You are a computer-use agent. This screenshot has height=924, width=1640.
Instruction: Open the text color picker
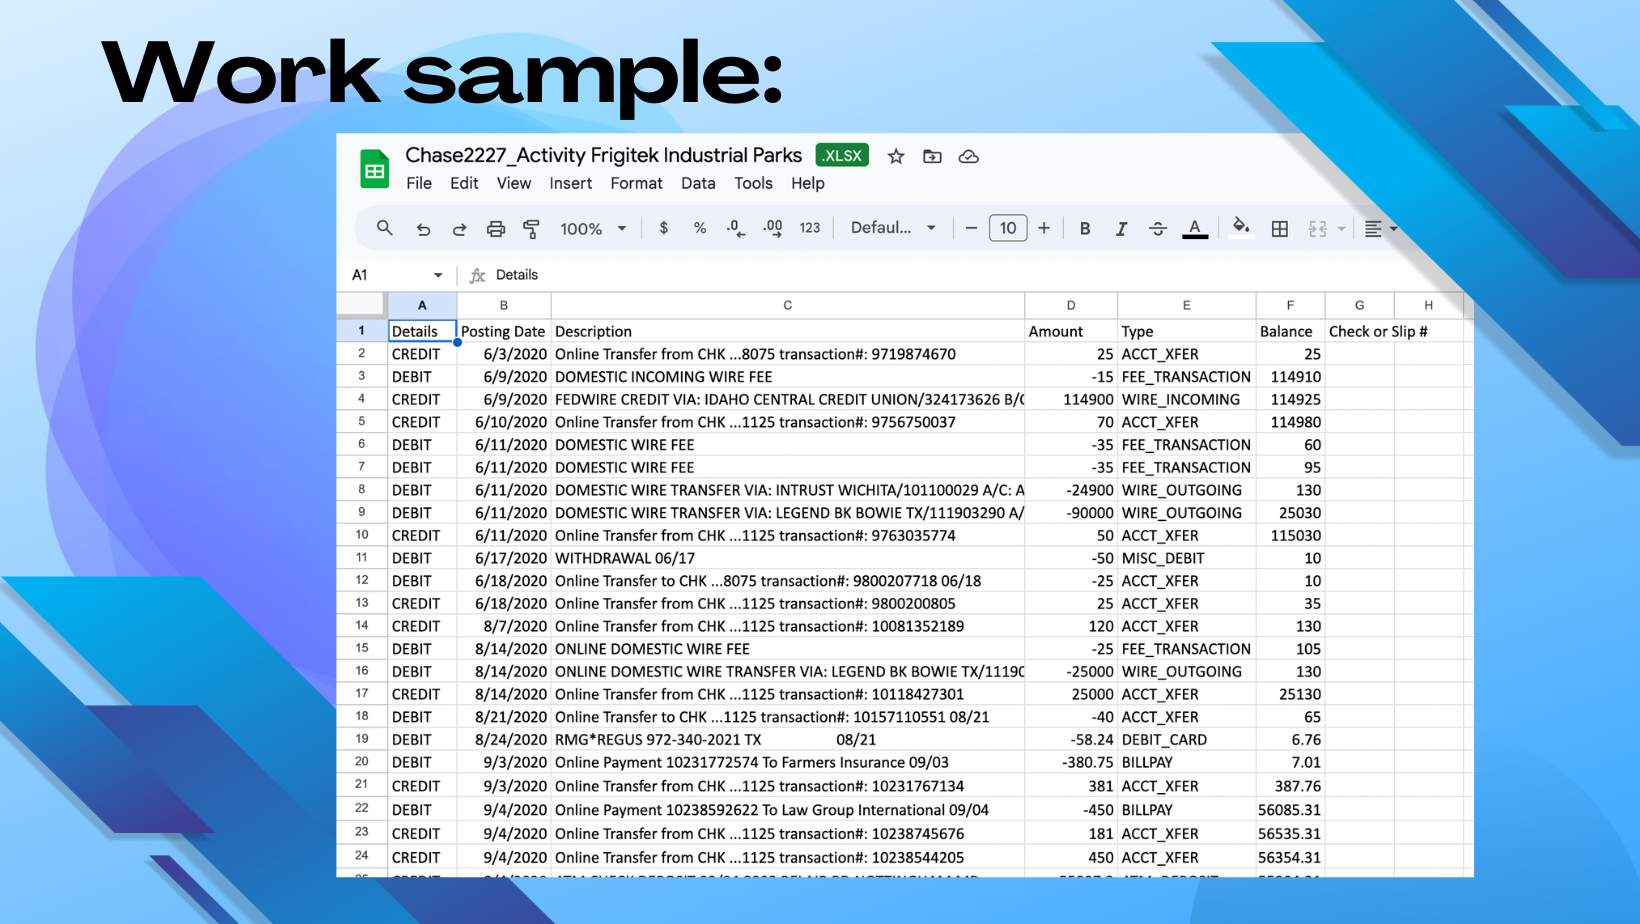click(1195, 229)
